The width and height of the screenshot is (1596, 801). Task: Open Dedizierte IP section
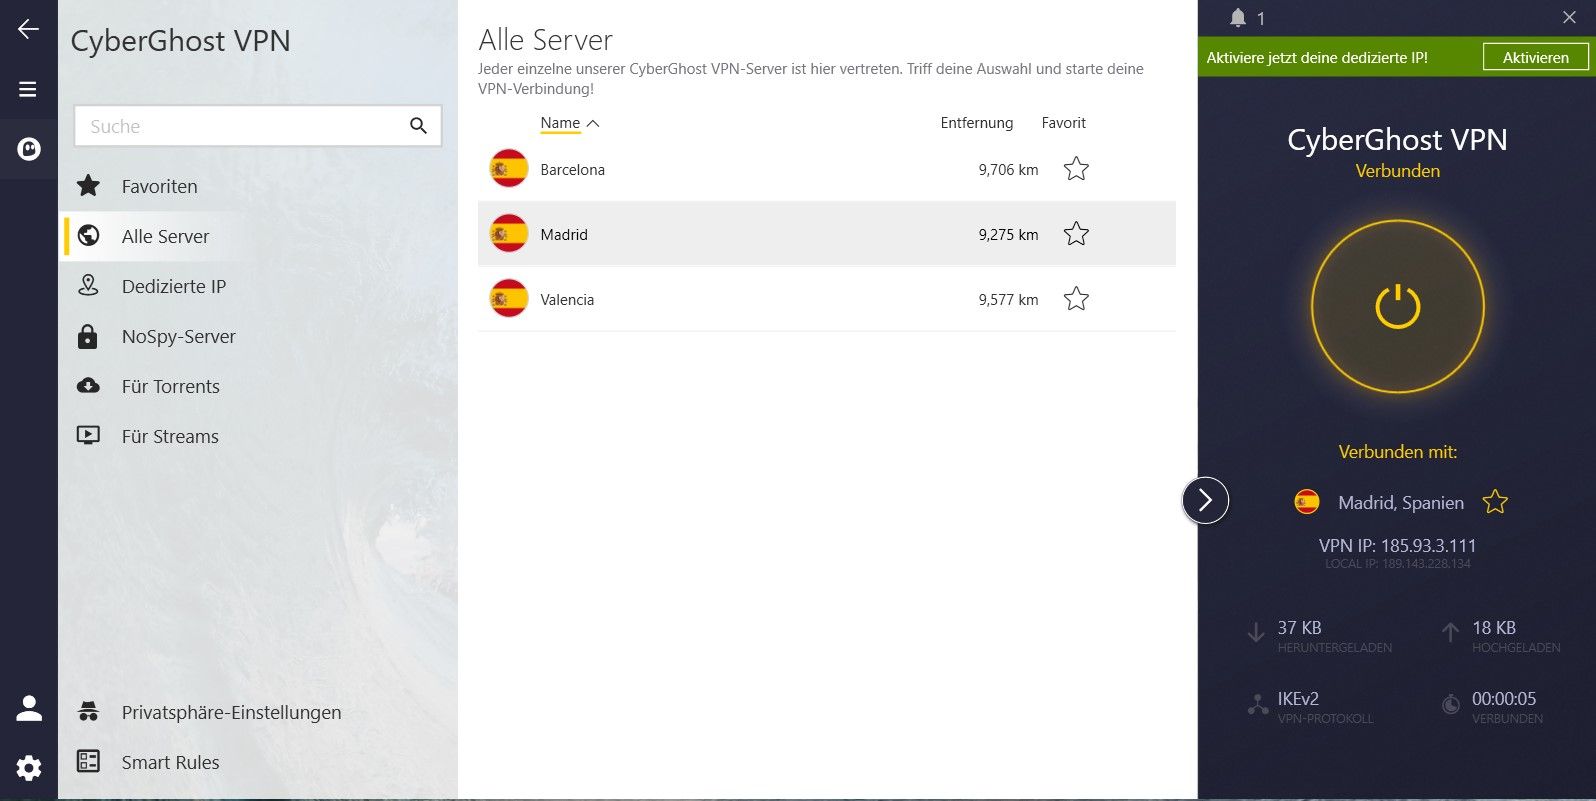click(x=174, y=286)
